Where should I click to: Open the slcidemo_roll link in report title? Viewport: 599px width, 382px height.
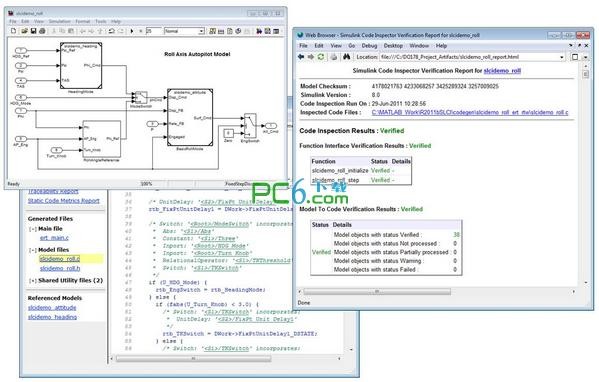pos(502,71)
